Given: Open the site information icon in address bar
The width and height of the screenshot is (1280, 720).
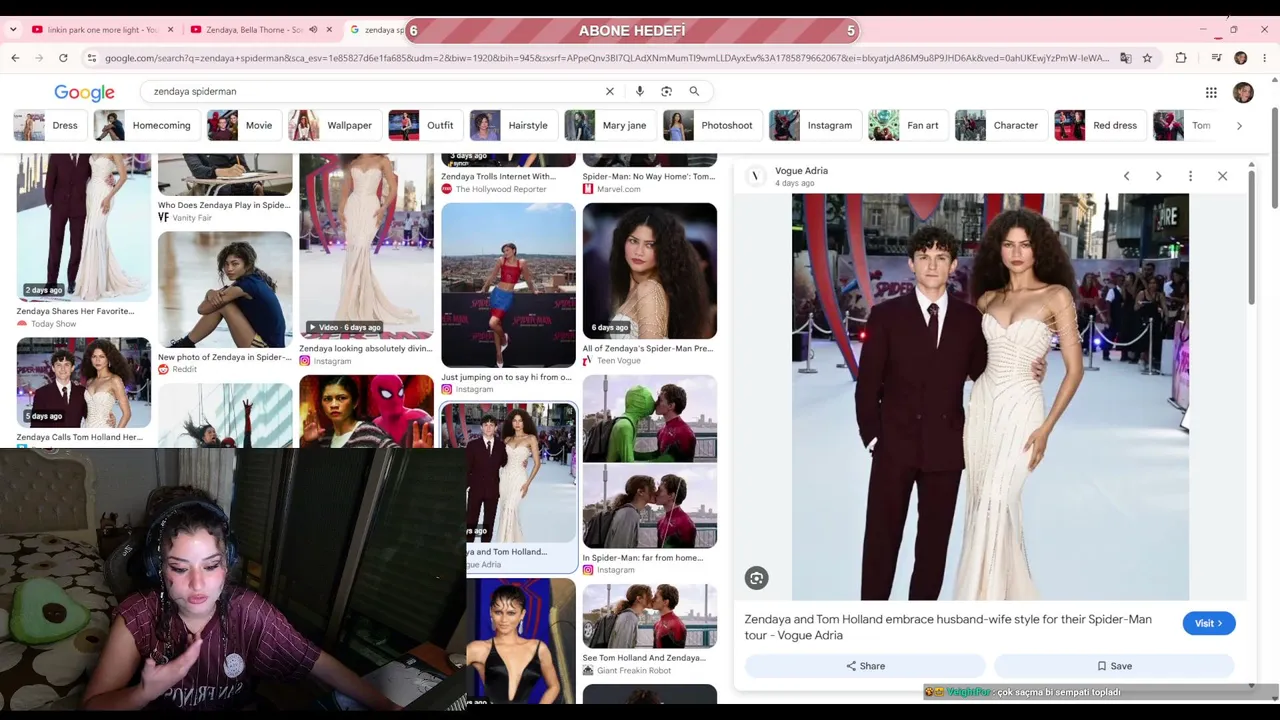Looking at the screenshot, I should point(92,58).
